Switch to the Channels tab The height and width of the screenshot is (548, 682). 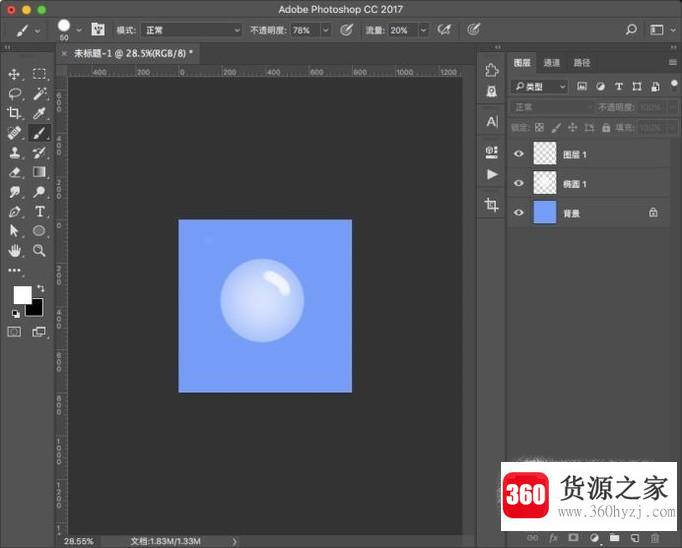(x=551, y=63)
